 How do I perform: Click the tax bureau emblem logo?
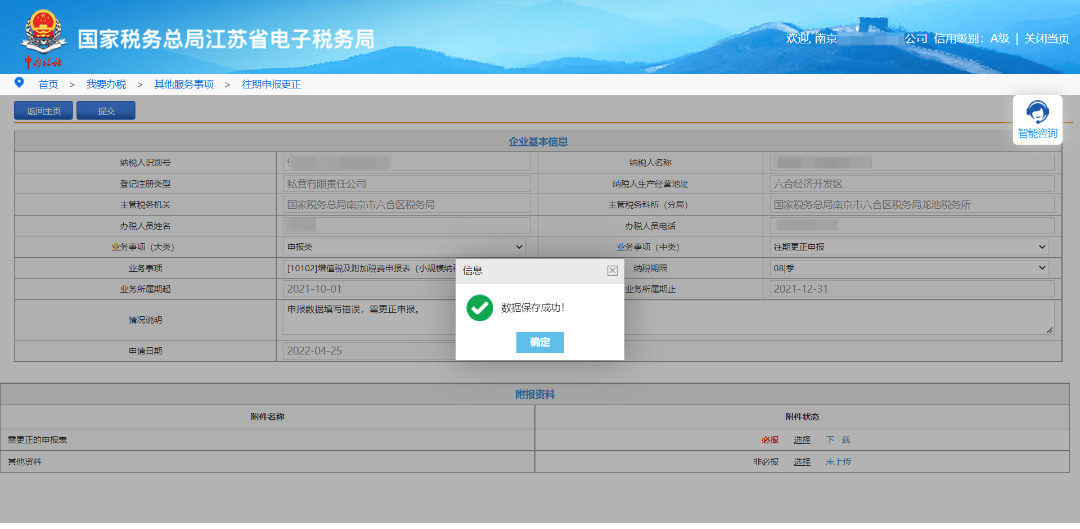41,37
